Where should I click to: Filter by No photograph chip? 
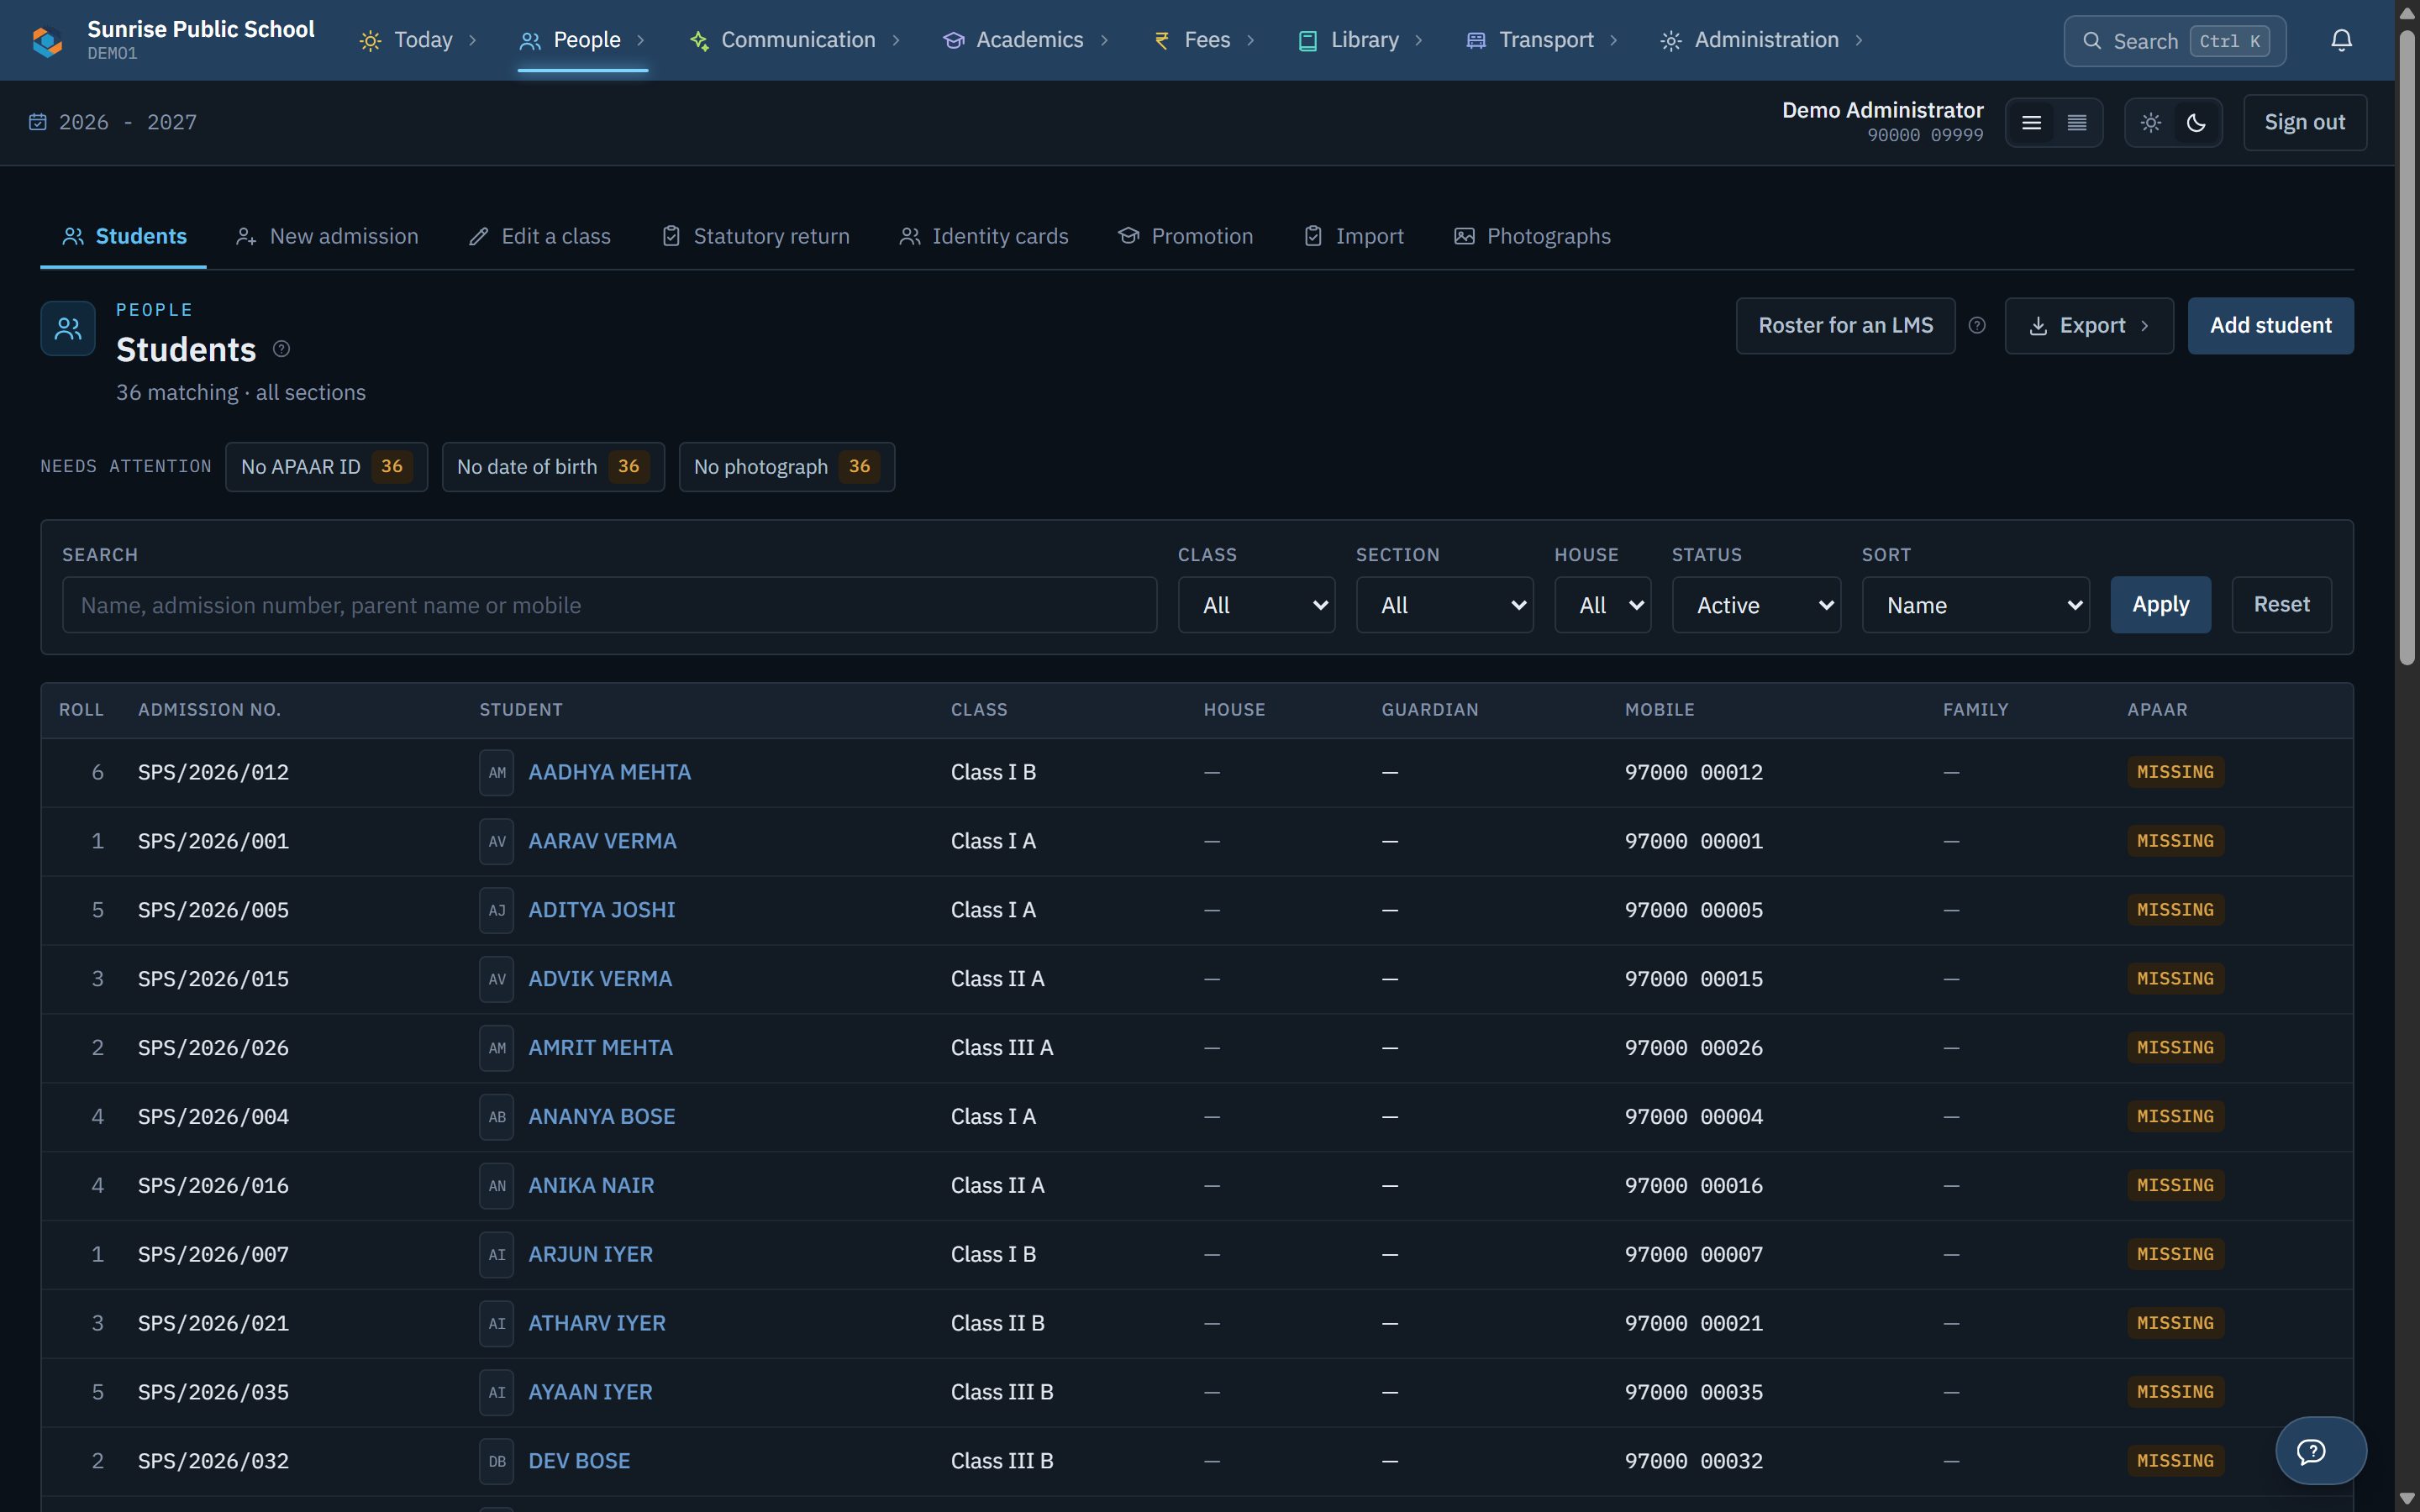787,467
